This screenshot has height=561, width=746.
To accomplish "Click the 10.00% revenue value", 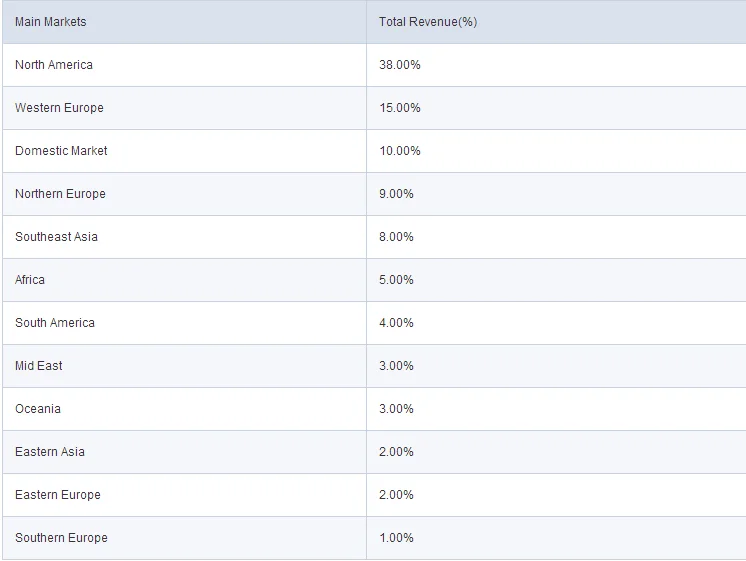I will coord(400,151).
